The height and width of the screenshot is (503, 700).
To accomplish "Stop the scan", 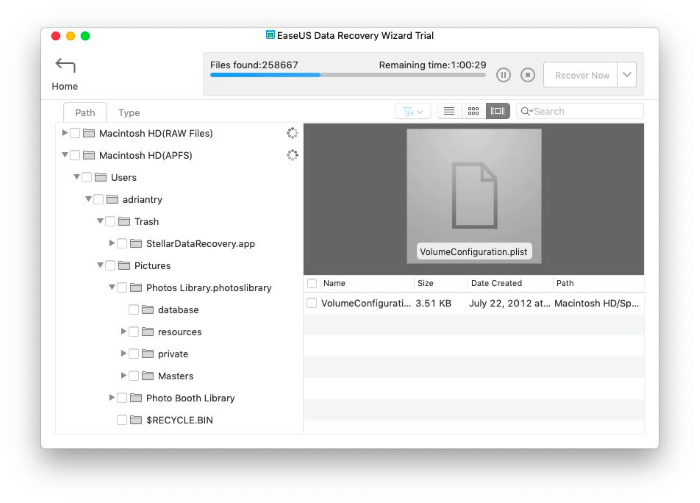I will (528, 75).
